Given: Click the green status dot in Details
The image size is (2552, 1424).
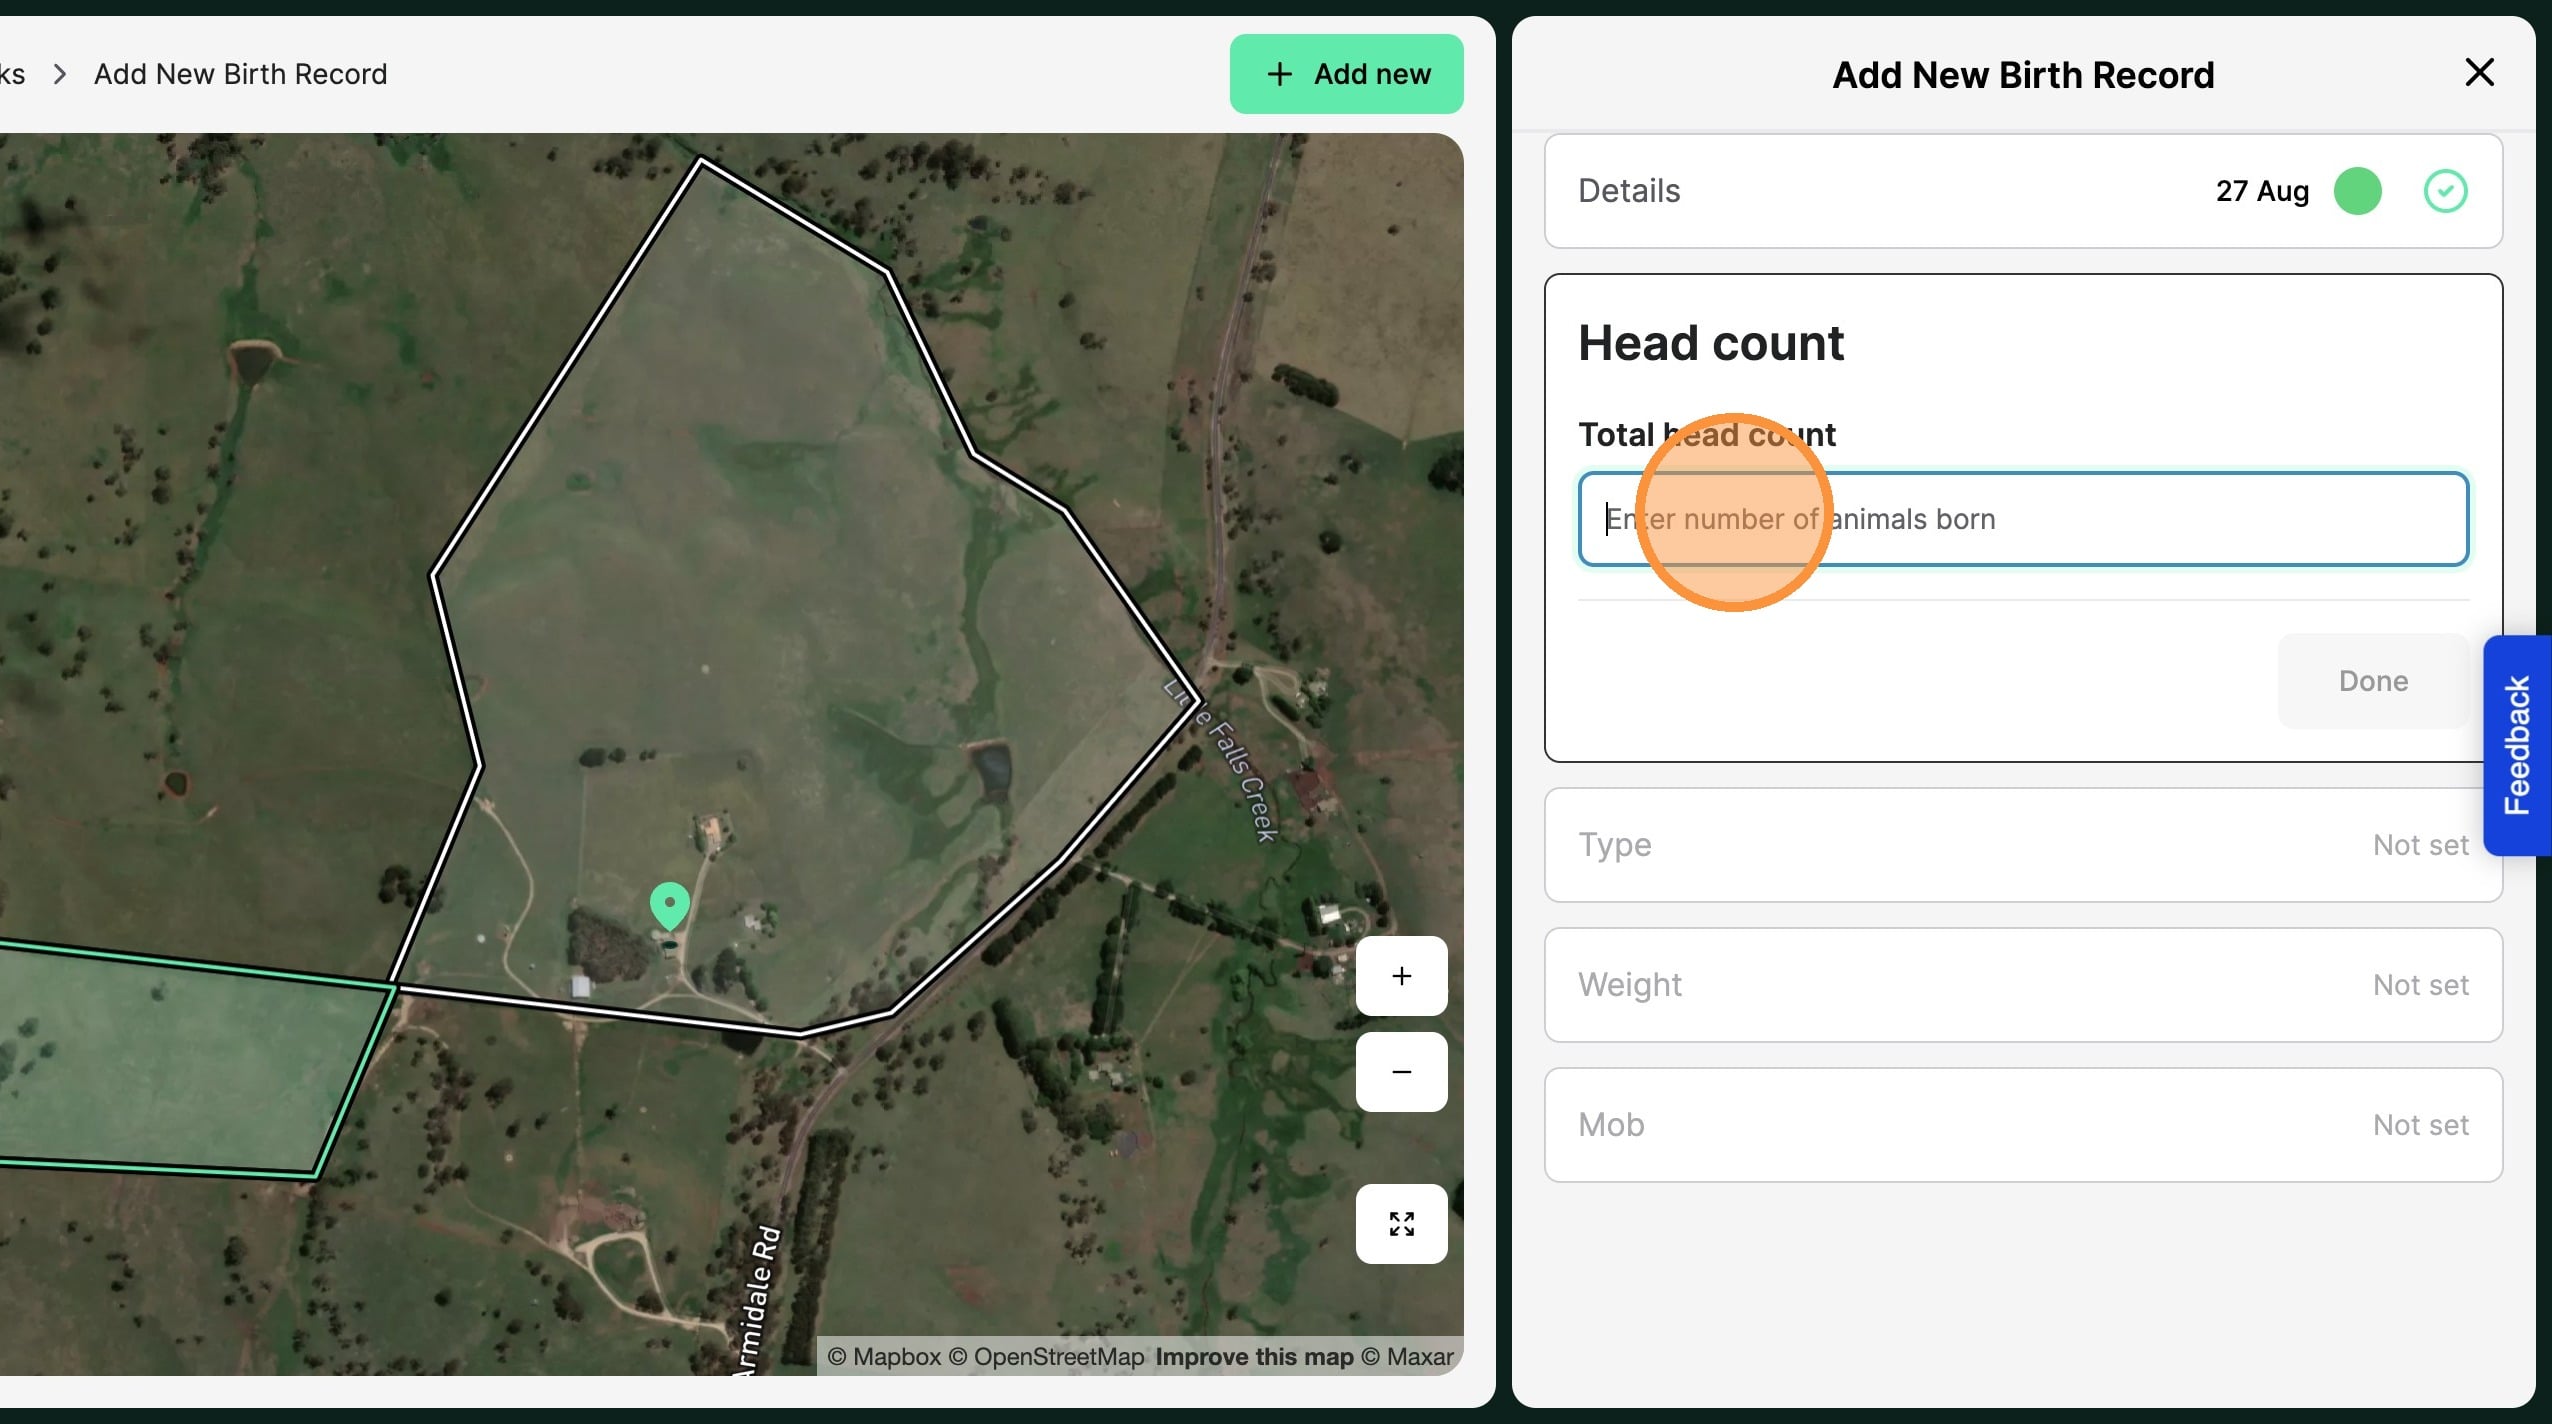Looking at the screenshot, I should [2357, 191].
